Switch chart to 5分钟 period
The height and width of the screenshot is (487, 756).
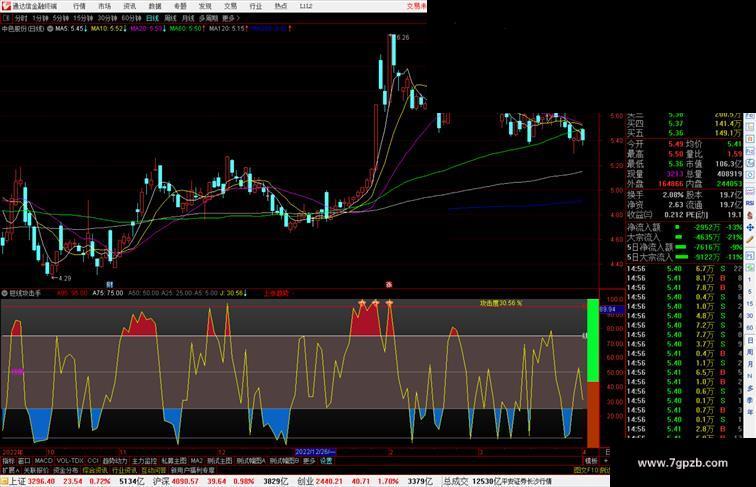point(61,18)
